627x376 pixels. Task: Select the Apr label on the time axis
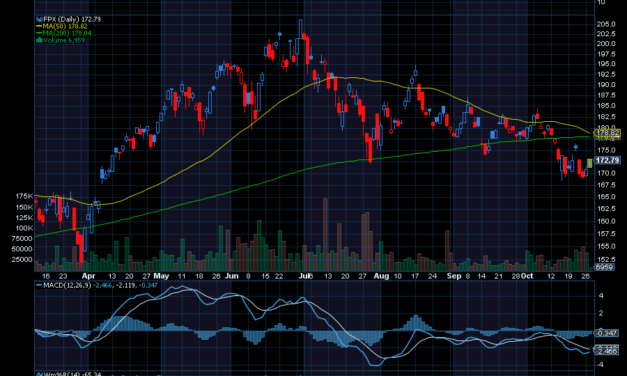tap(88, 276)
